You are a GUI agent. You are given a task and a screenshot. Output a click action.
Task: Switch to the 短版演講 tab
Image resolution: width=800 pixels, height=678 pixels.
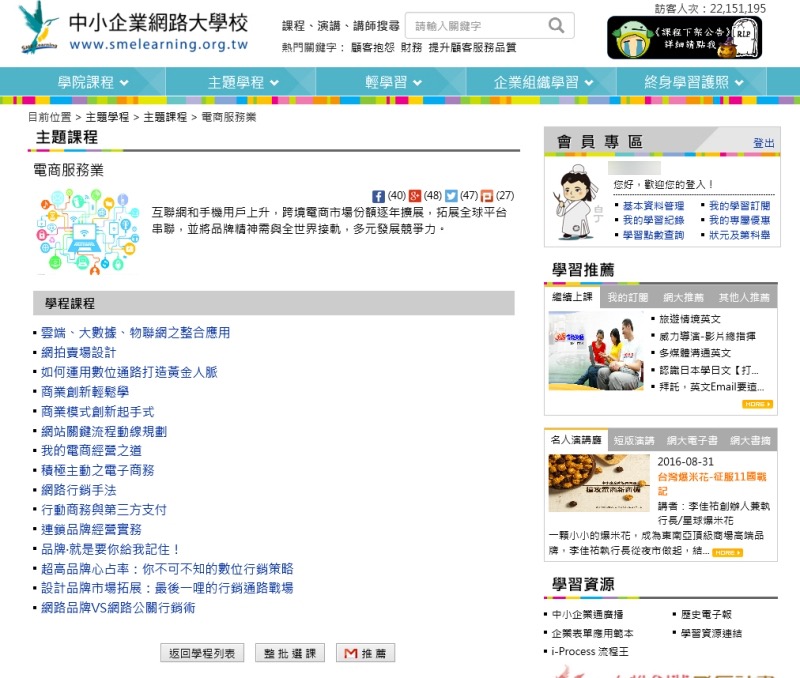point(634,440)
